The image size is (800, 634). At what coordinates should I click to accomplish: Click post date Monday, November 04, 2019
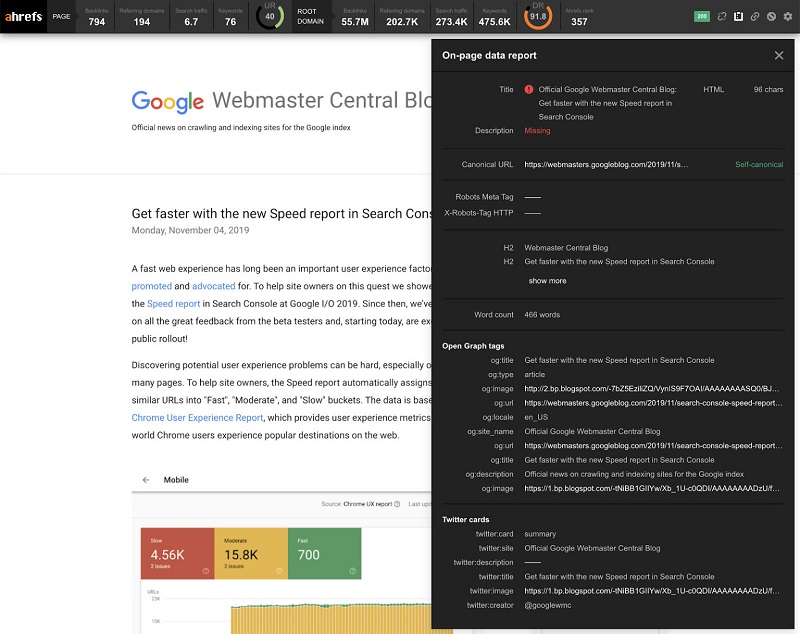pos(190,231)
